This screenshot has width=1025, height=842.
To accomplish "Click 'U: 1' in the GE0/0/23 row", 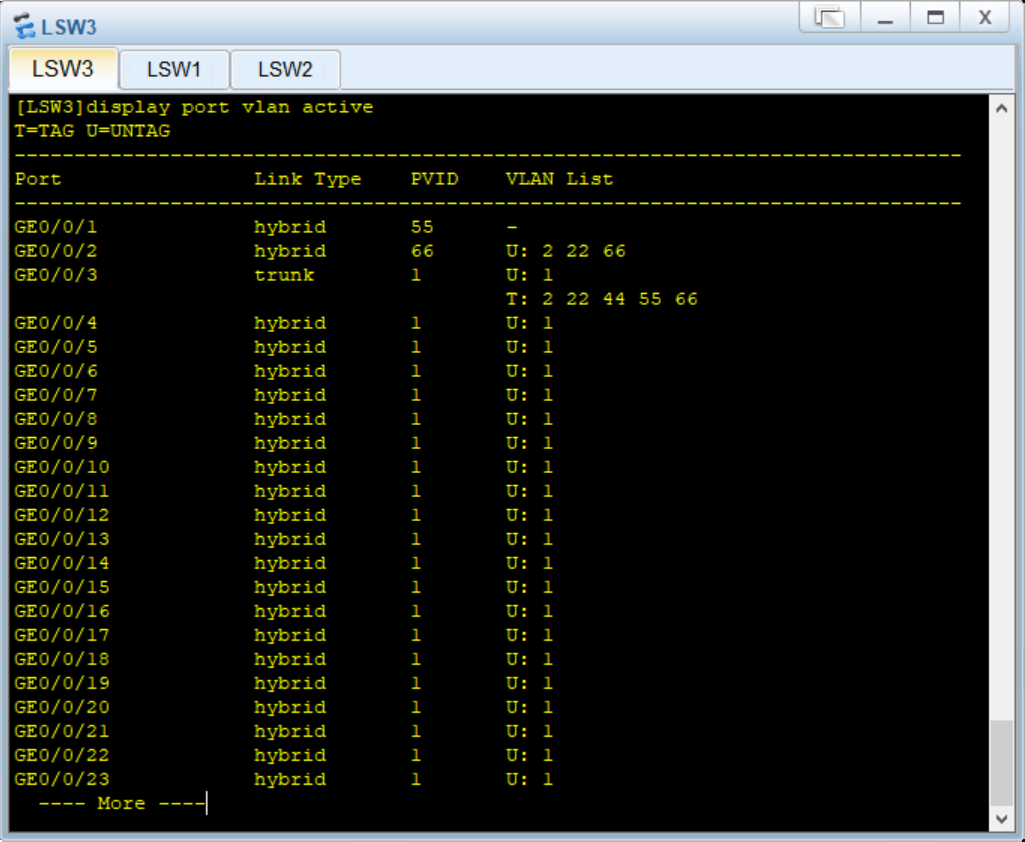I will pos(529,779).
